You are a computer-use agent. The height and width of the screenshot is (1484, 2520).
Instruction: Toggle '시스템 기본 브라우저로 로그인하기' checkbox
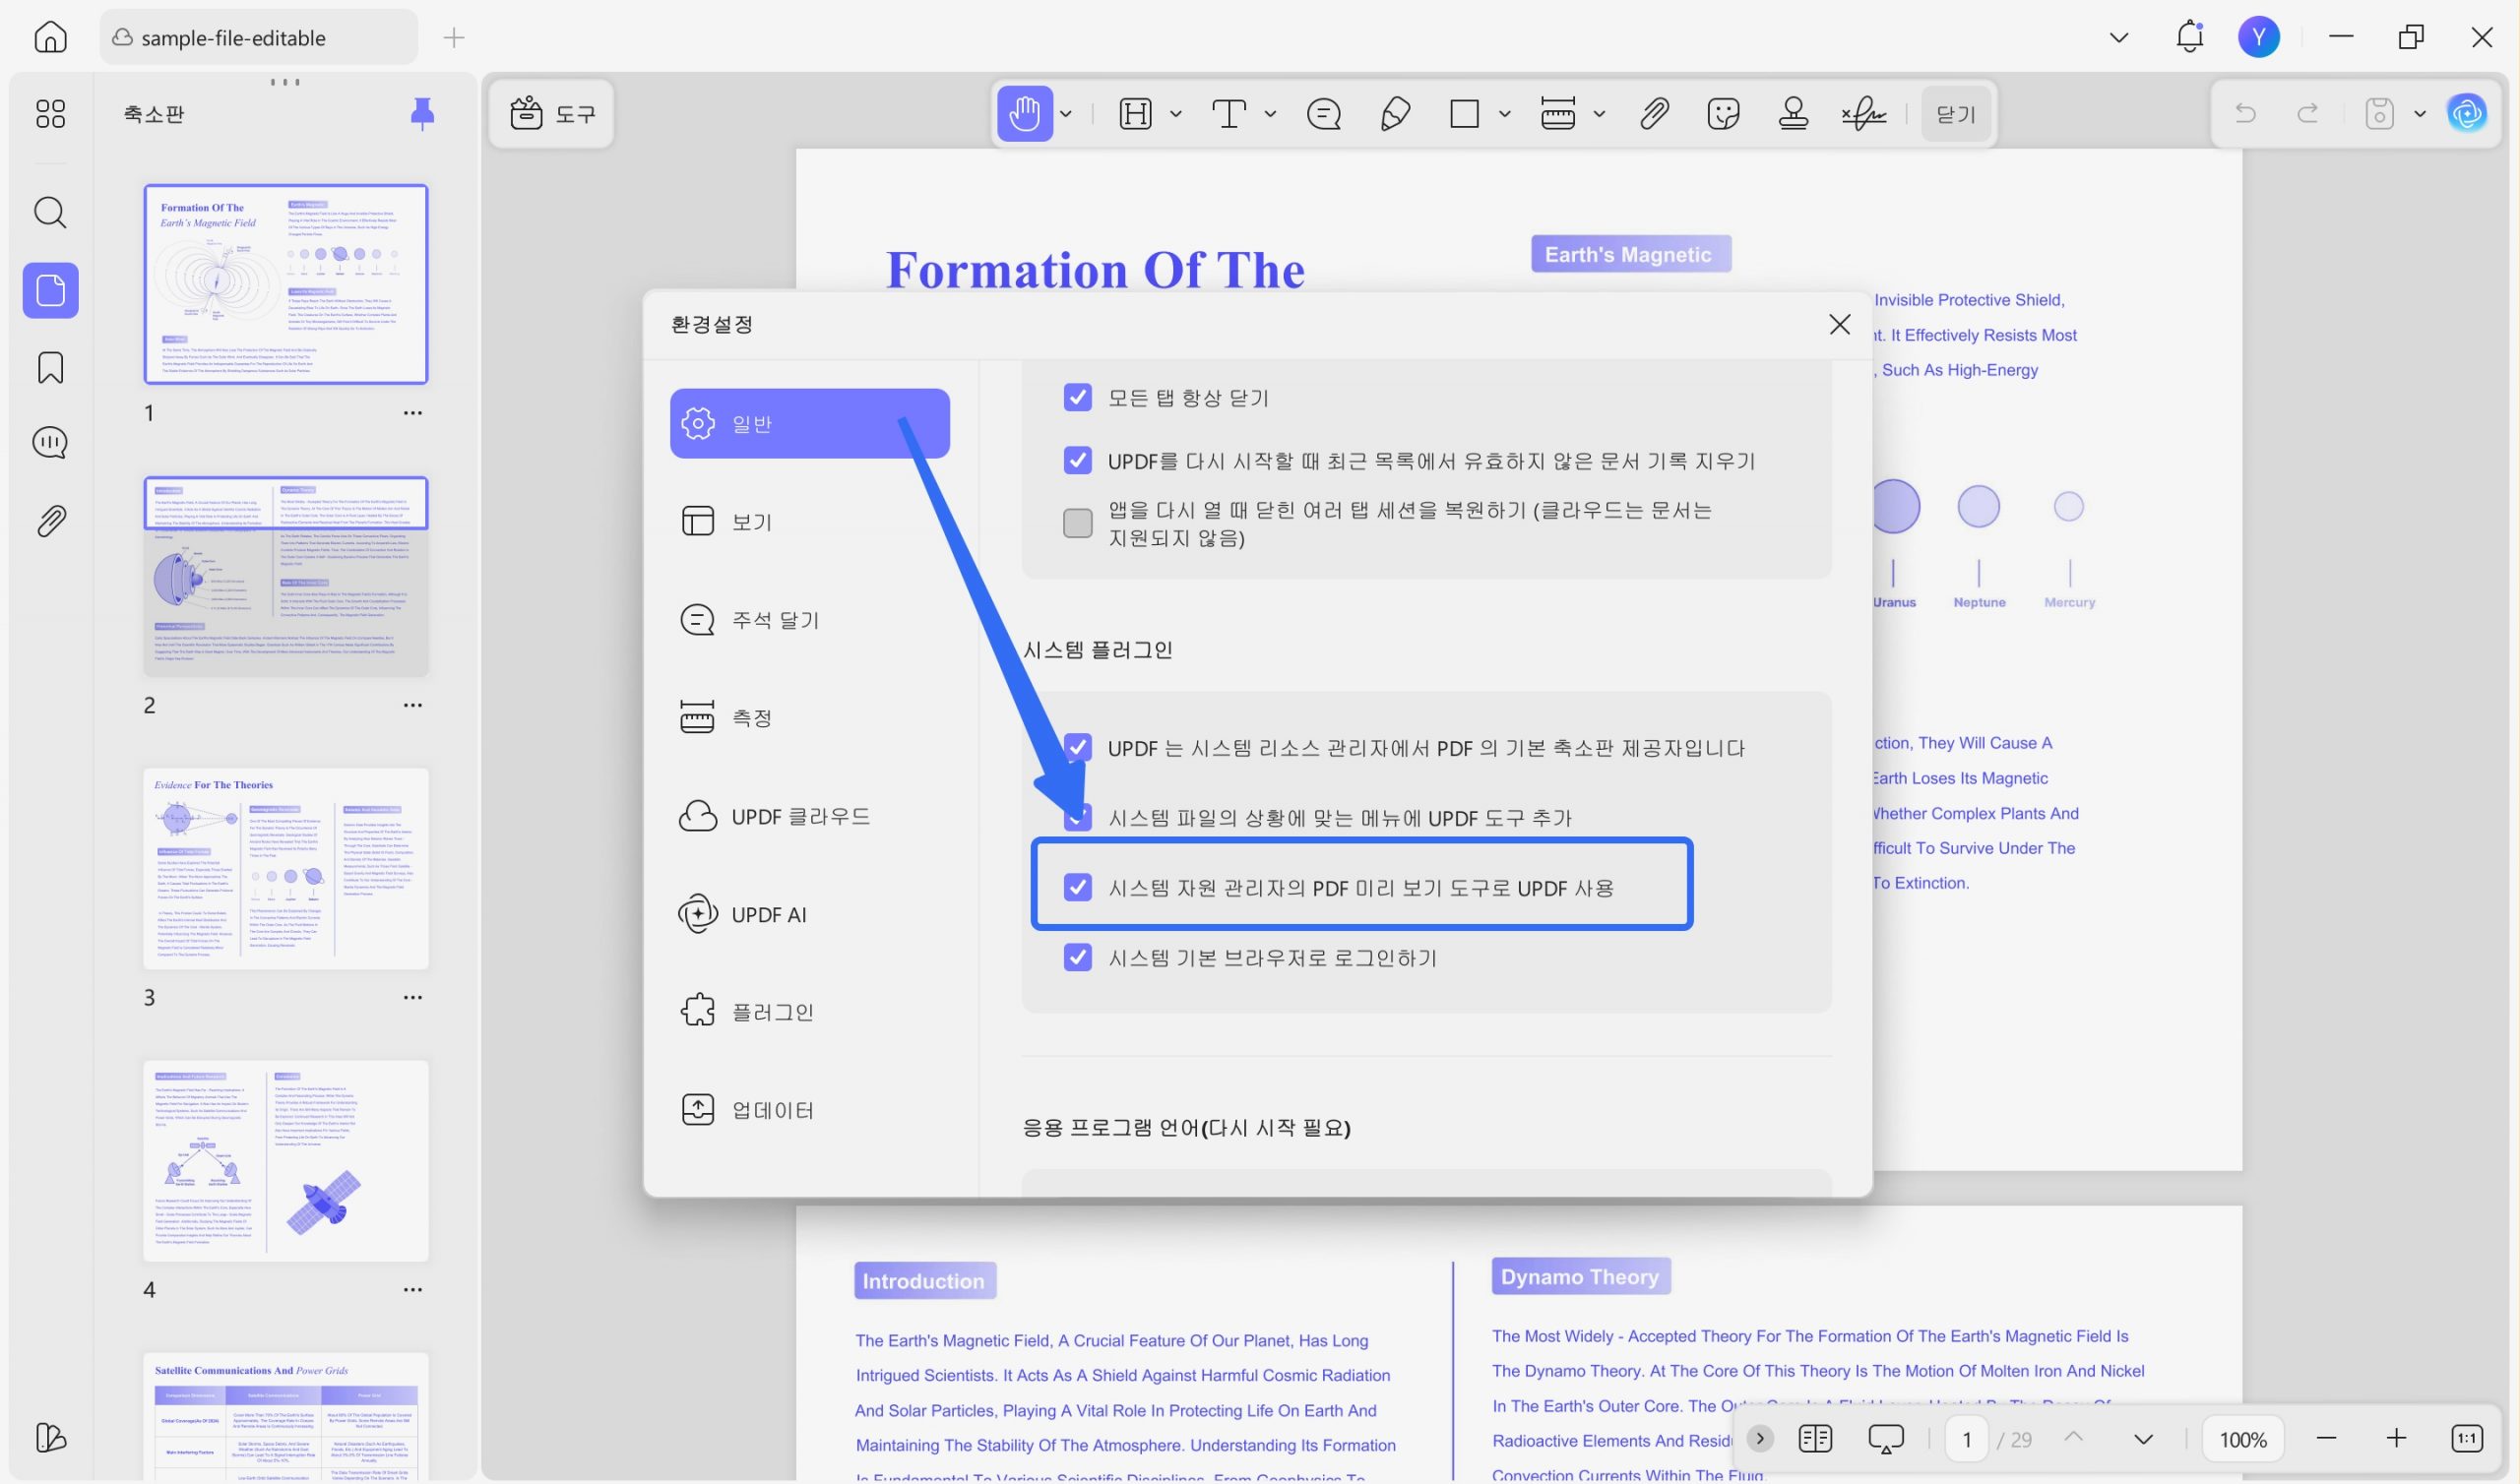1078,957
